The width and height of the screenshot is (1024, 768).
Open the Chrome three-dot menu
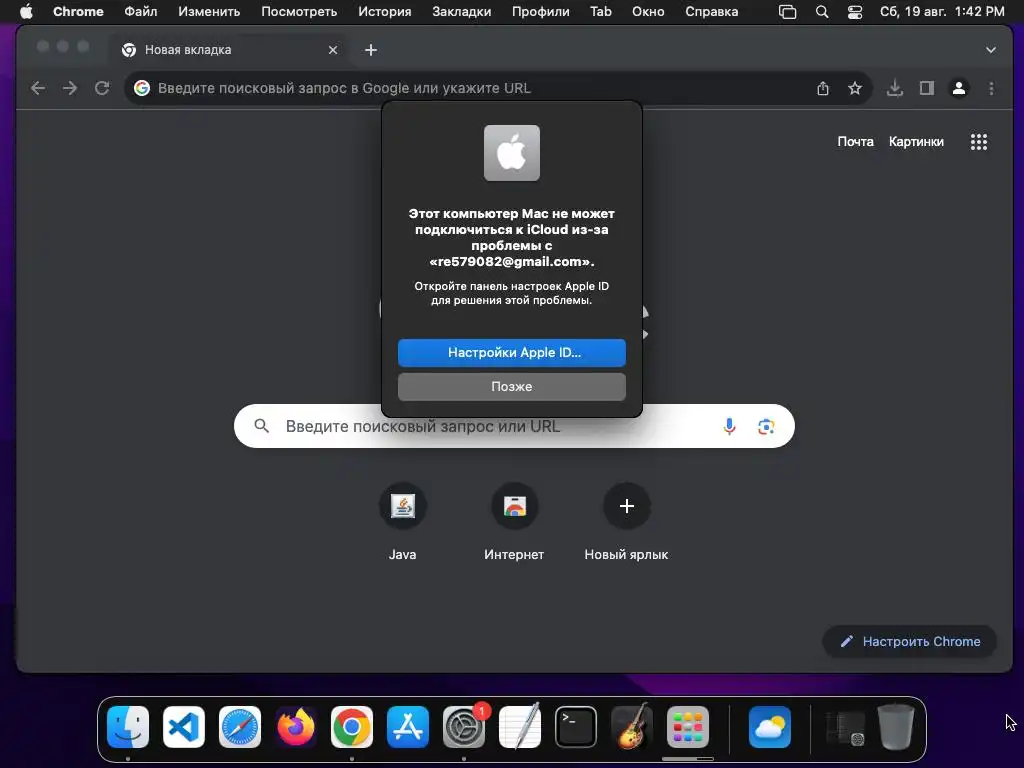991,88
